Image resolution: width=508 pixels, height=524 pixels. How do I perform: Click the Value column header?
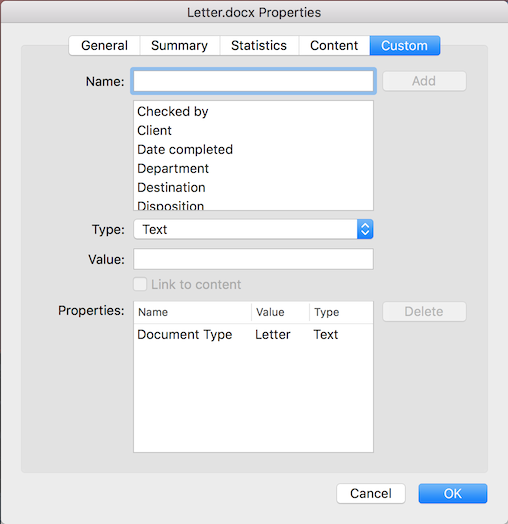coord(280,312)
